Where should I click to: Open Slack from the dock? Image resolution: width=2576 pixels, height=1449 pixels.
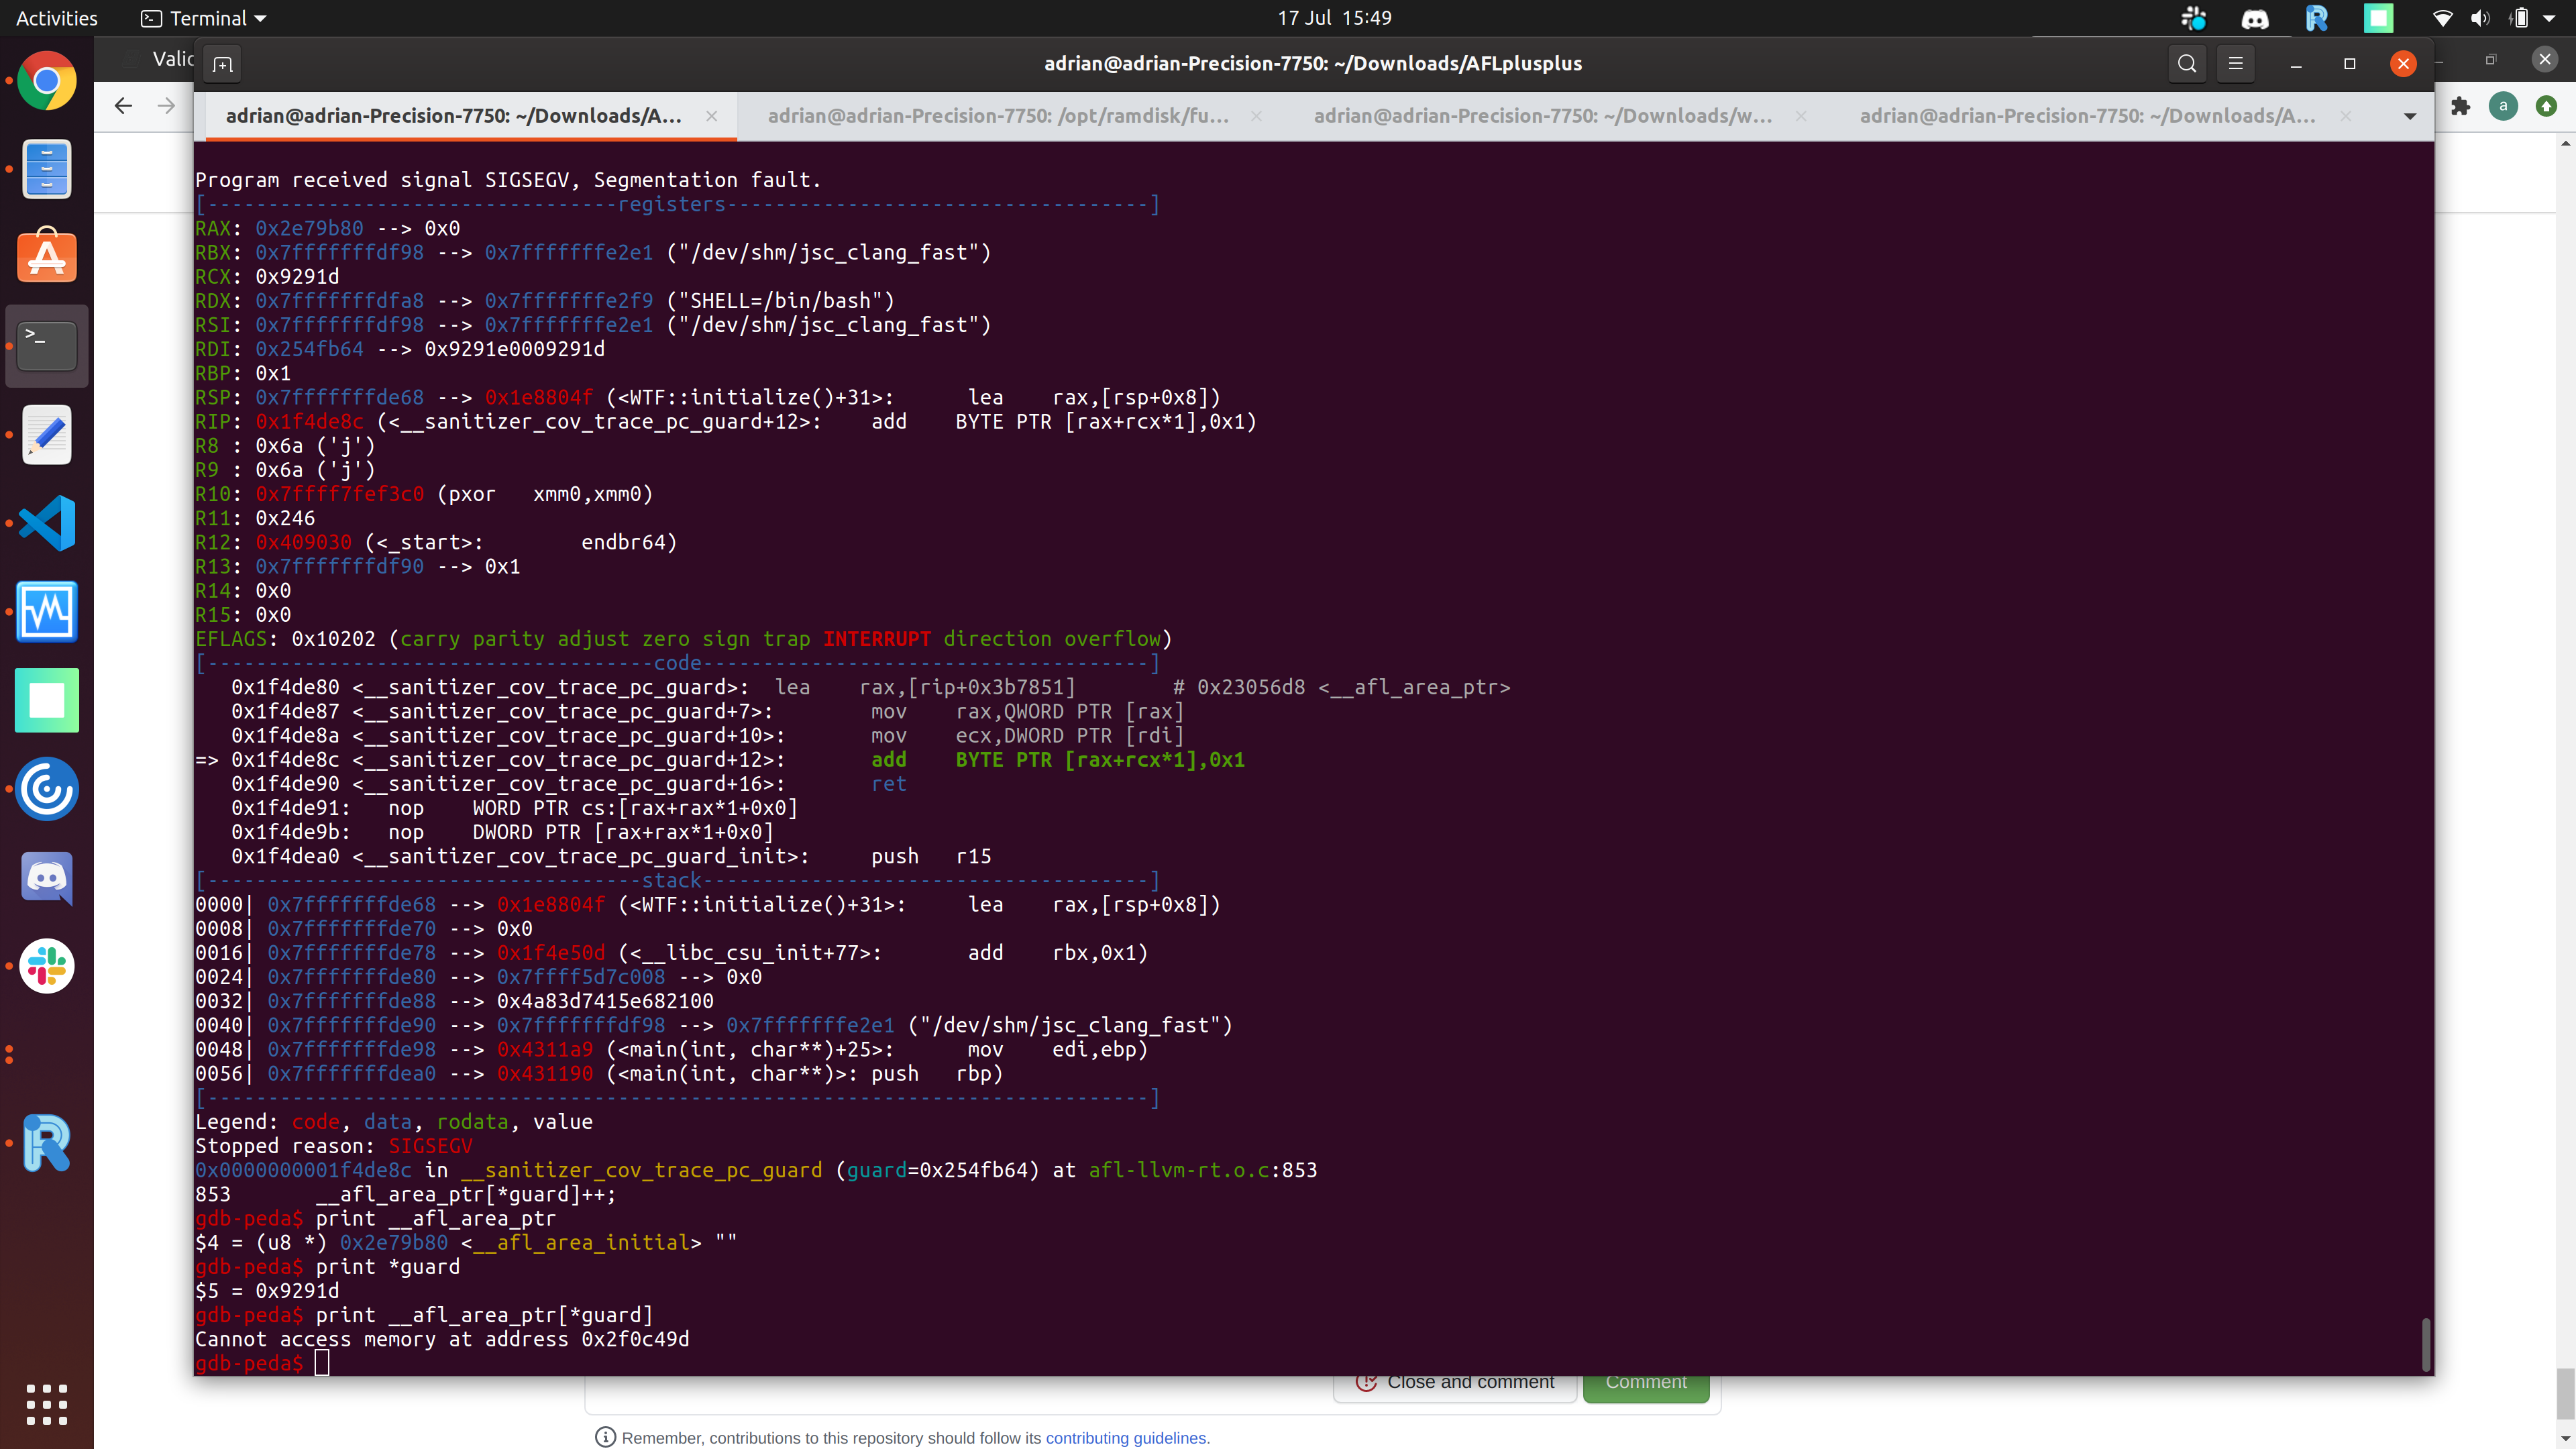(46, 966)
